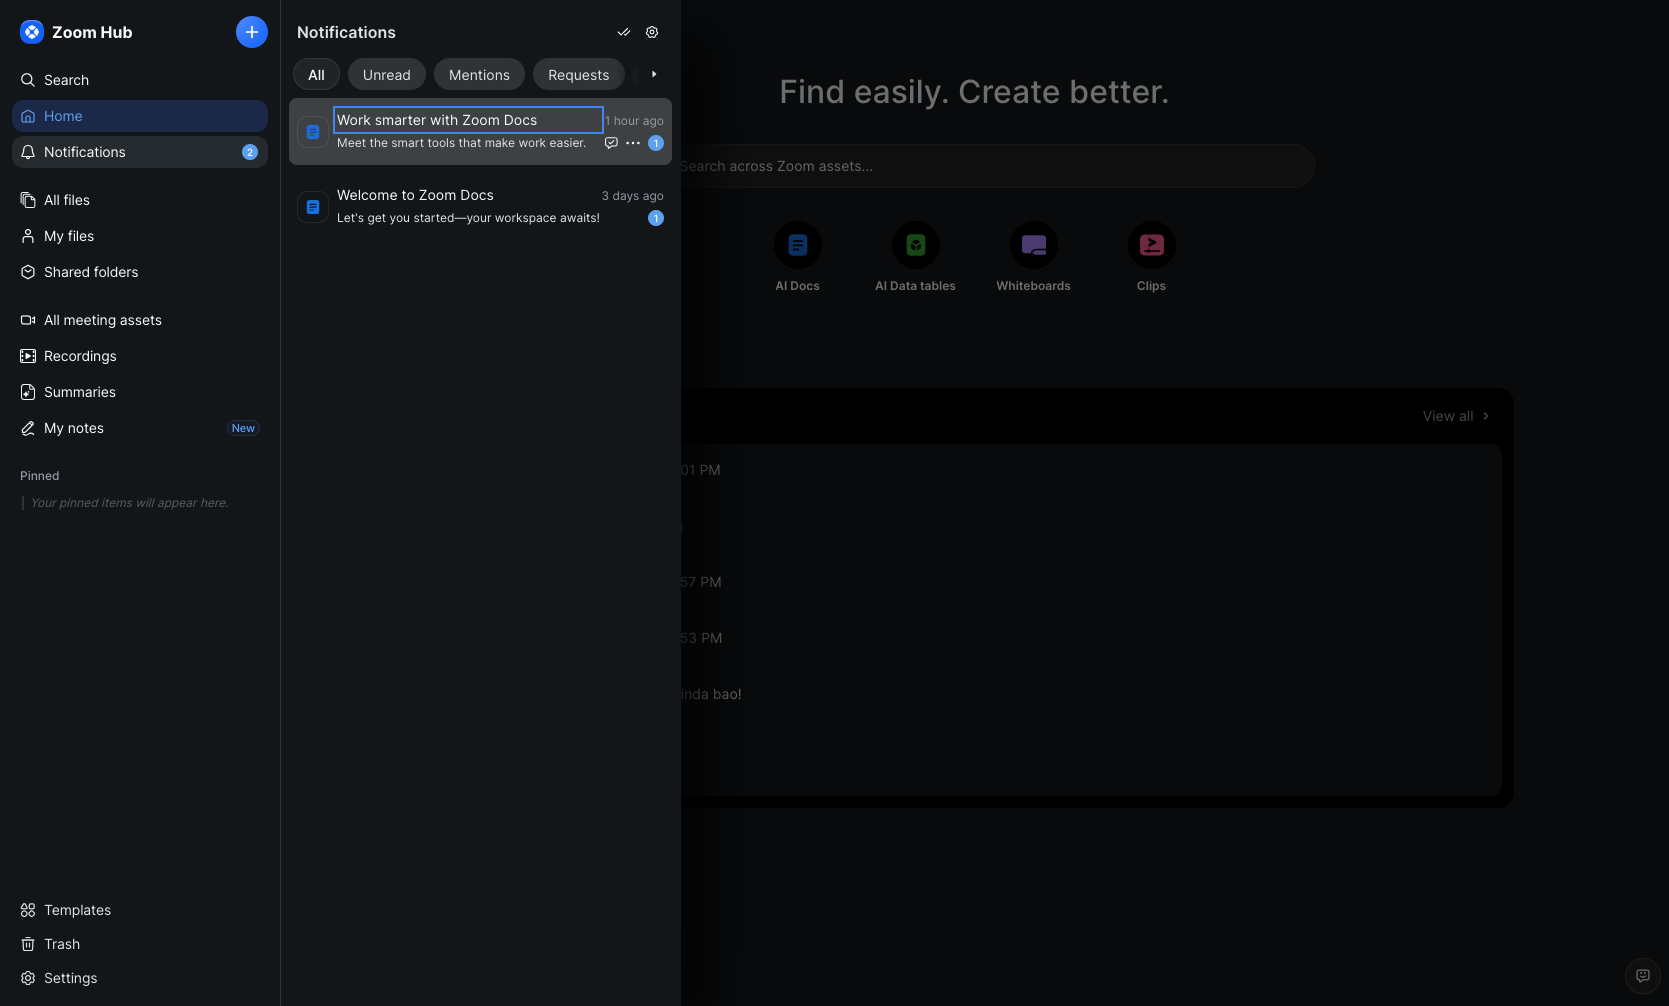Open Welcome to Zoom Docs notification
This screenshot has height=1006, width=1669.
click(x=480, y=206)
